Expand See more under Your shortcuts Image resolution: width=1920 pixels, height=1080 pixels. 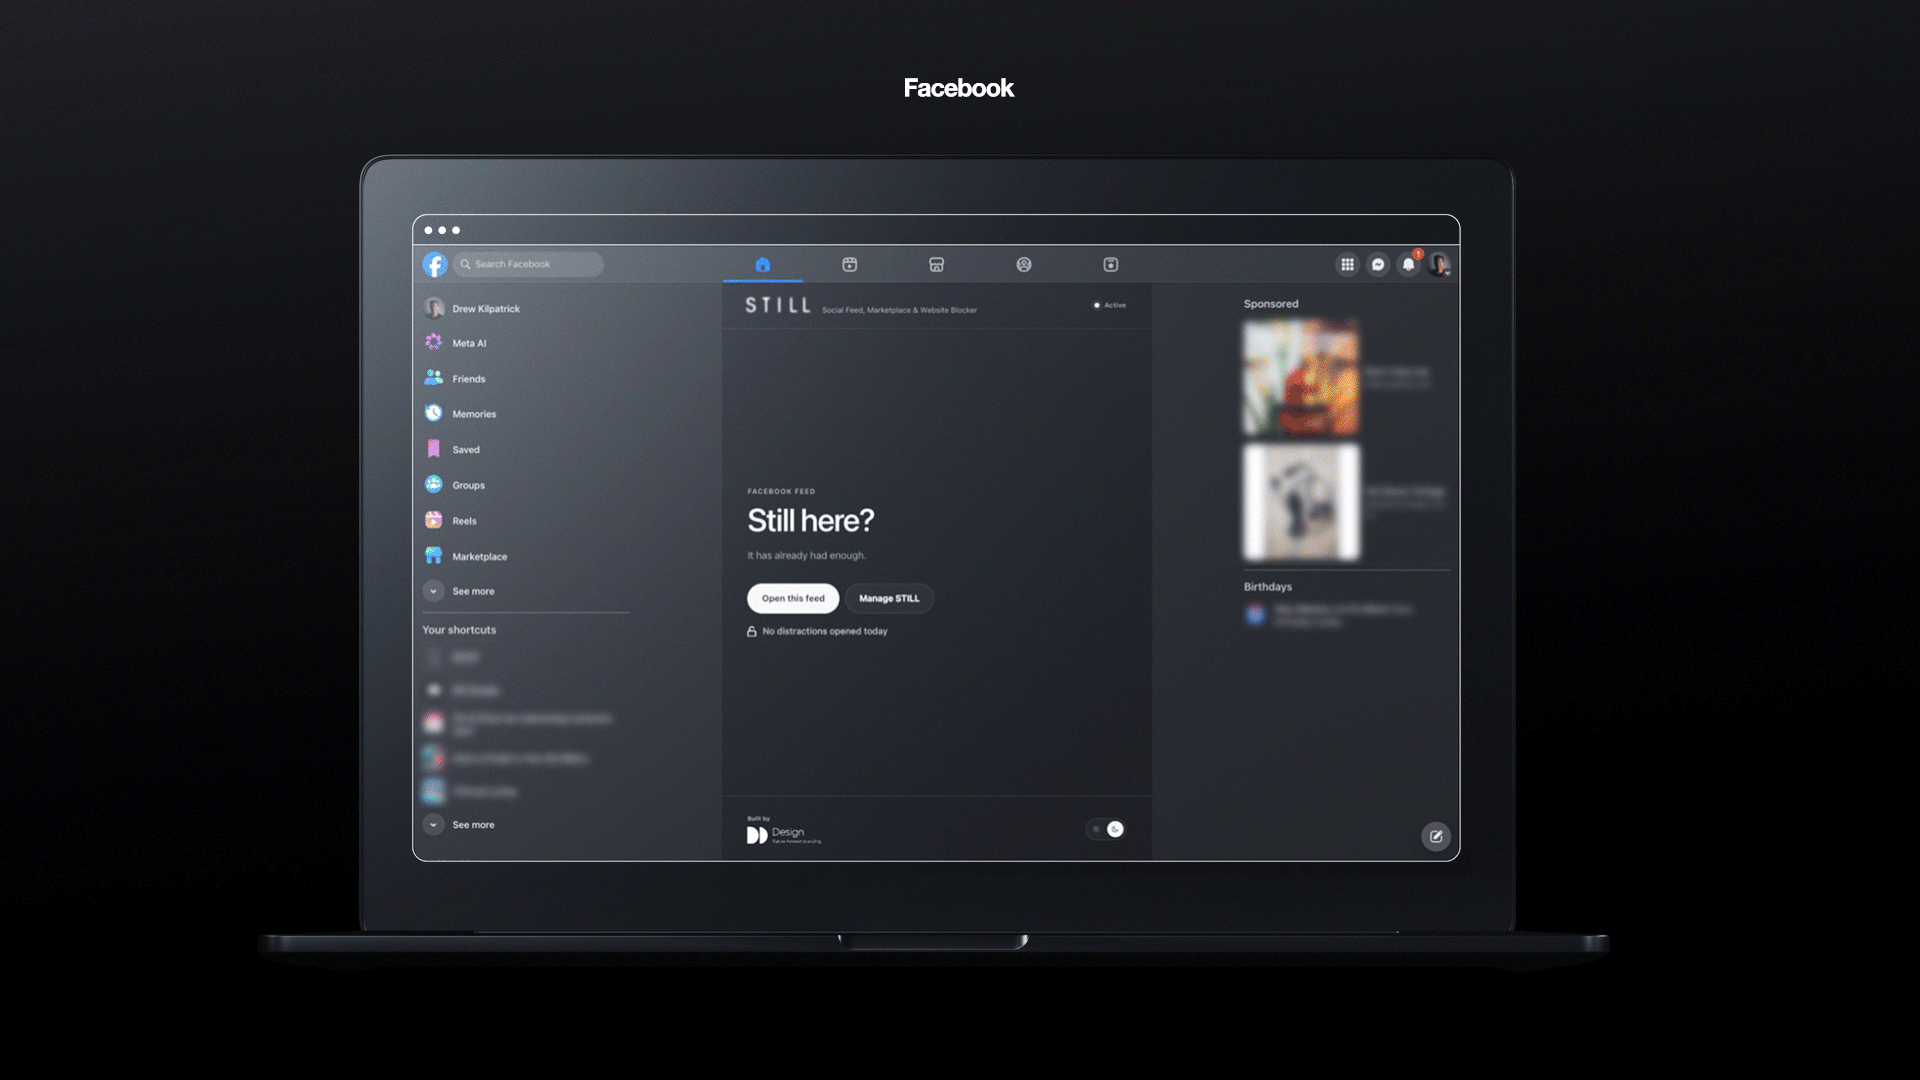460,825
